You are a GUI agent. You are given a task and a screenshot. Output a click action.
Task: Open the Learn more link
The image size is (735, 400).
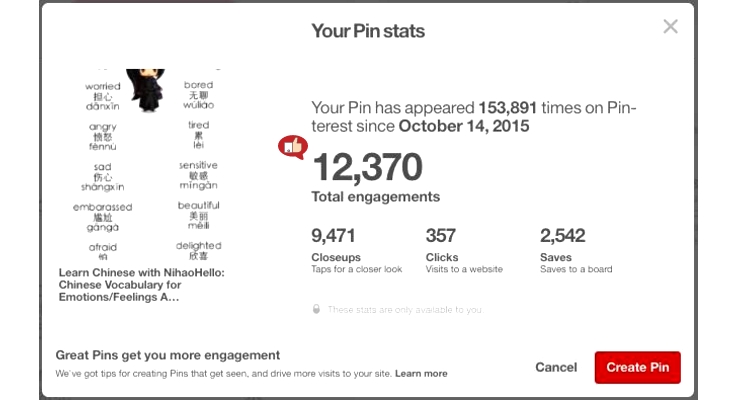point(421,374)
